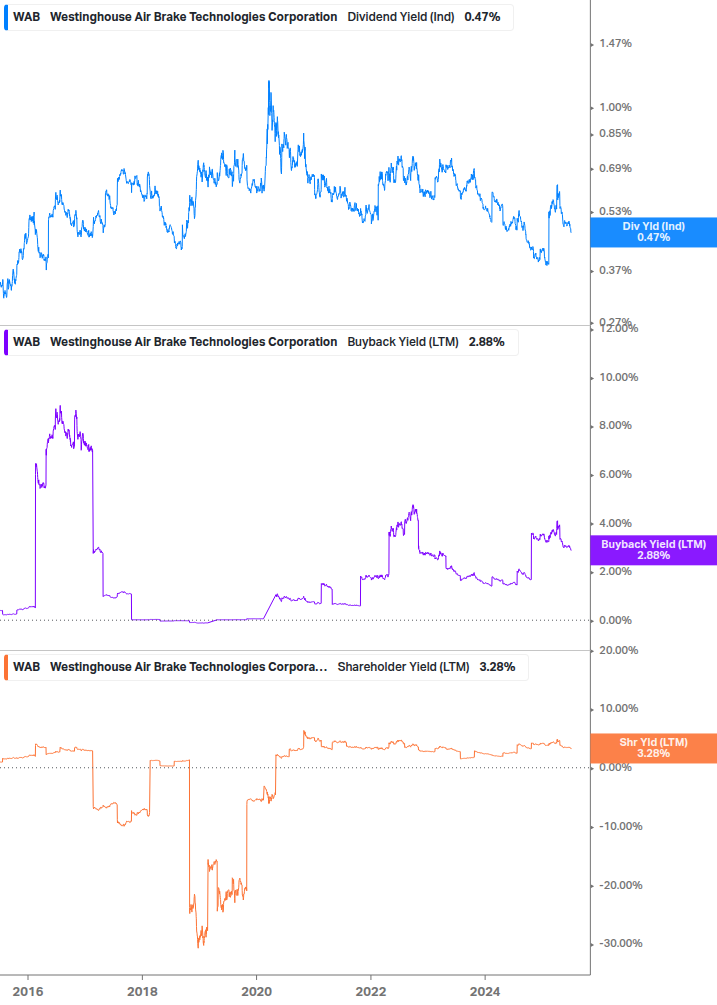This screenshot has height=1005, width=717.
Task: Click the blue color bar of Dividend Yield legend
Action: click(6, 17)
